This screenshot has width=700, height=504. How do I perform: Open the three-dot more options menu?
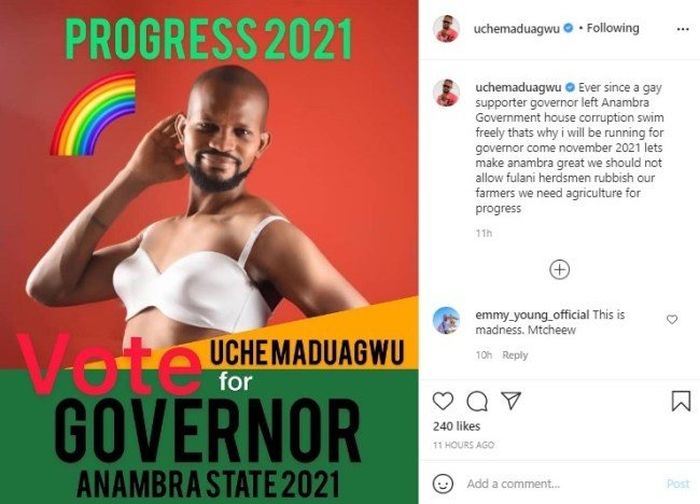pos(683,29)
